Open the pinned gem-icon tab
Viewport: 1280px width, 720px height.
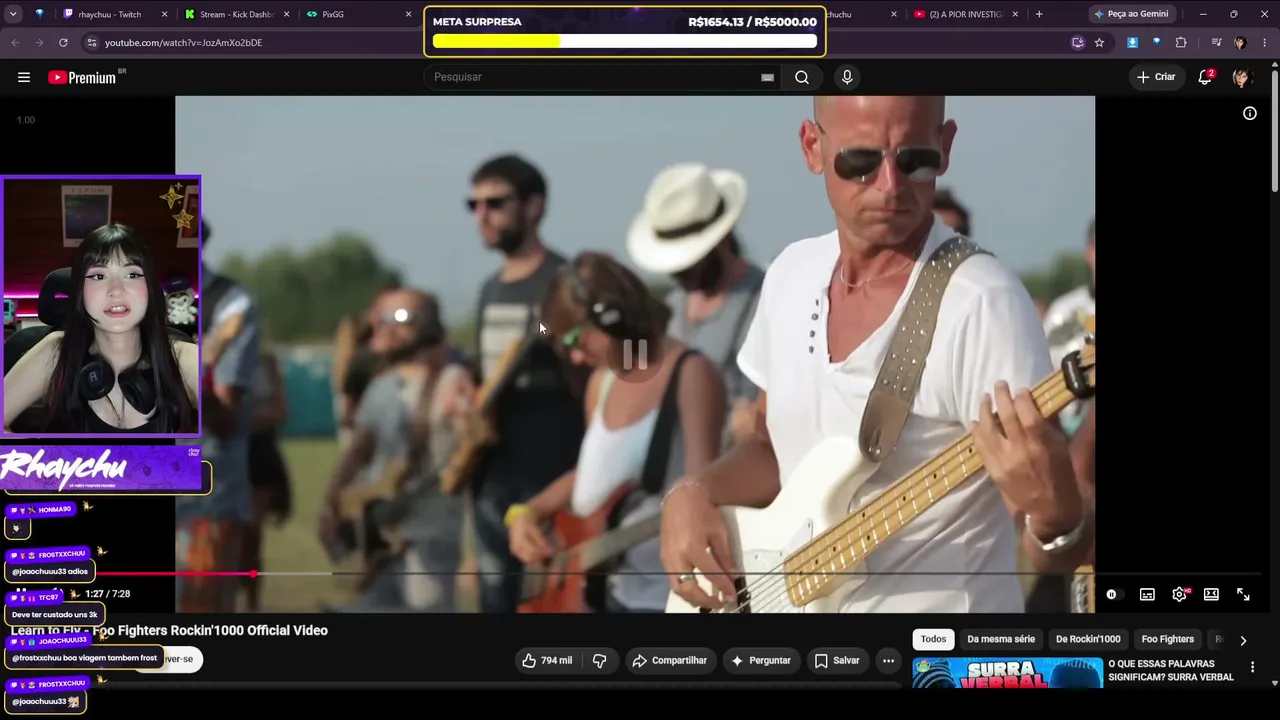tap(39, 14)
